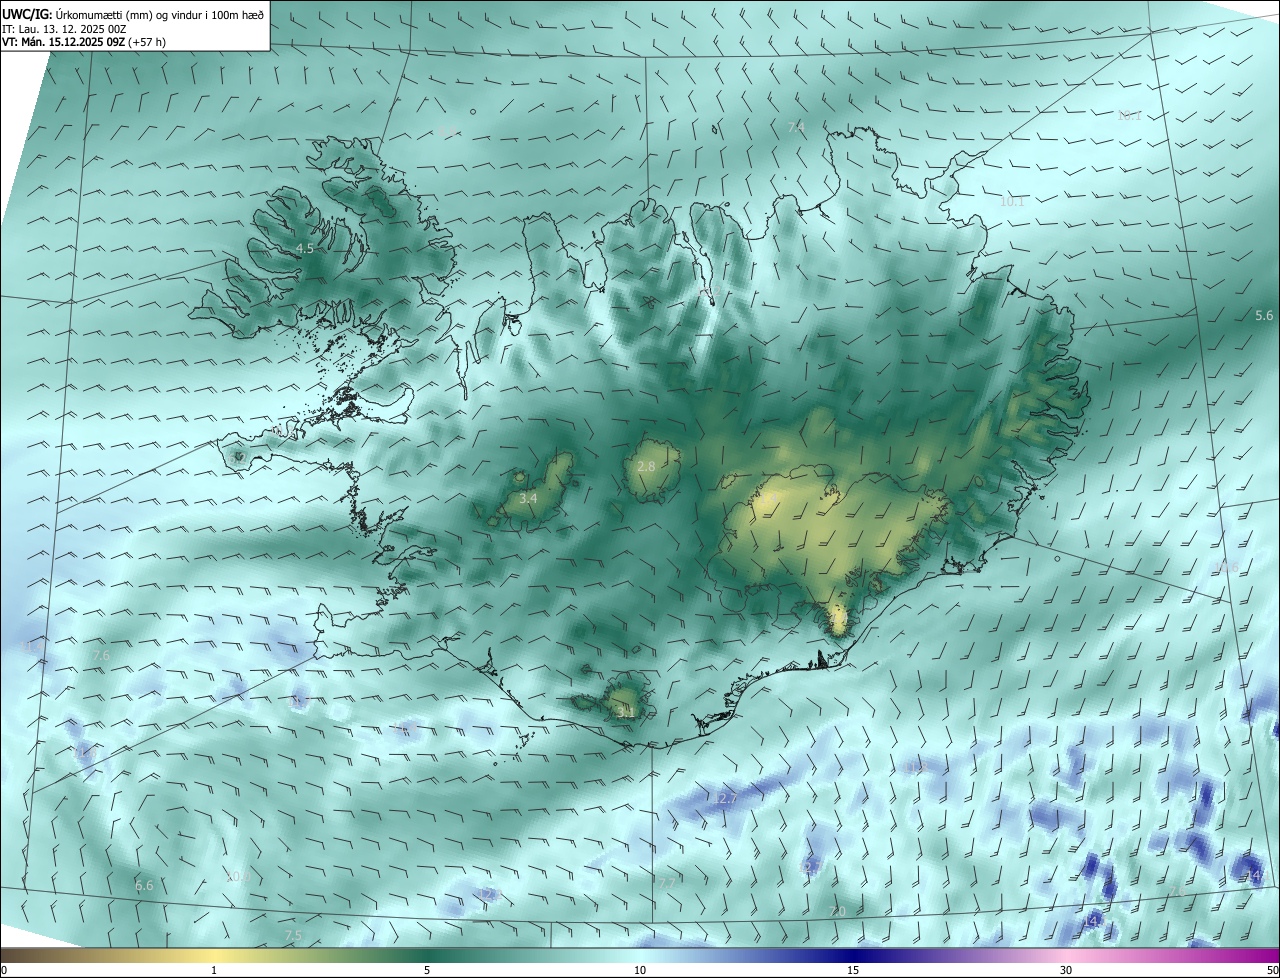Click the colorbar tick label 5

(427, 971)
